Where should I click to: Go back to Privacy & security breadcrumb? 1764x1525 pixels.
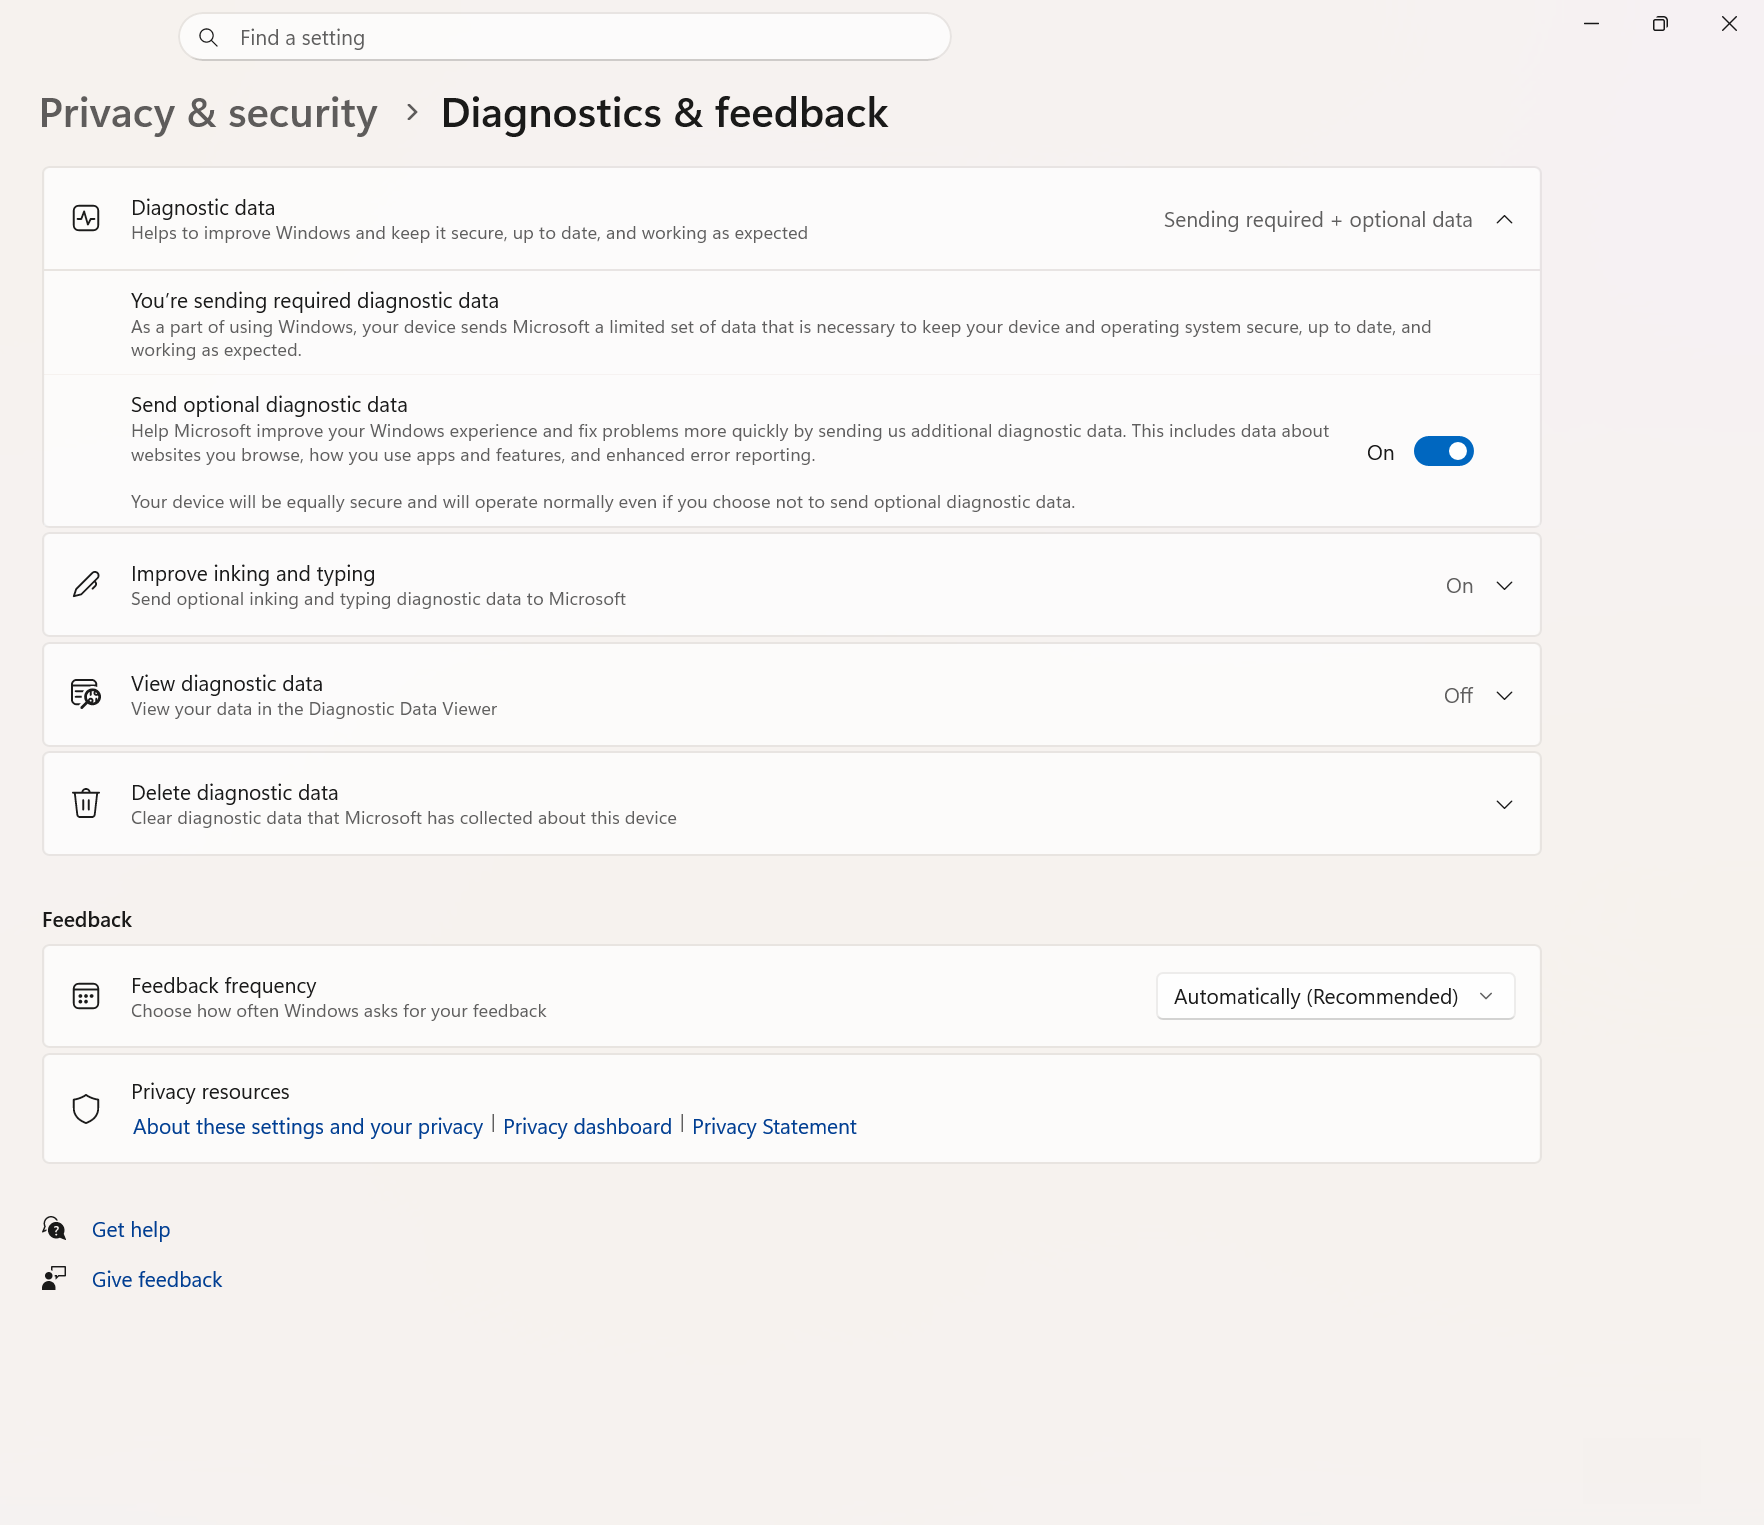tap(208, 113)
